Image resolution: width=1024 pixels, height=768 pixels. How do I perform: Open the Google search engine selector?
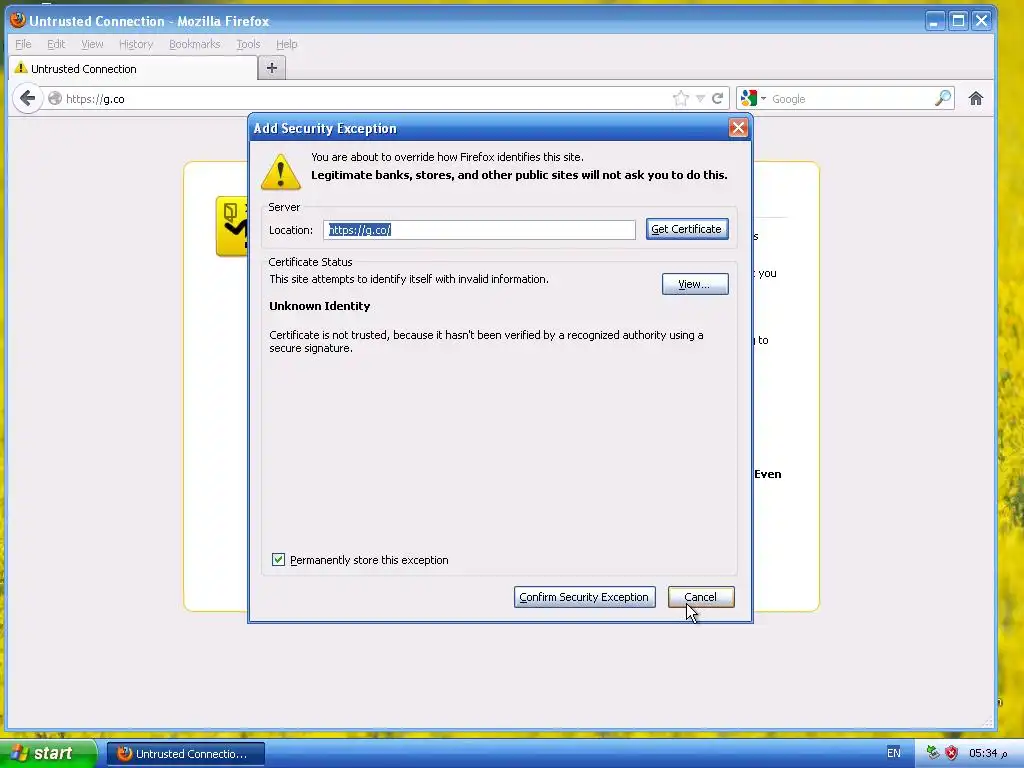(x=753, y=99)
